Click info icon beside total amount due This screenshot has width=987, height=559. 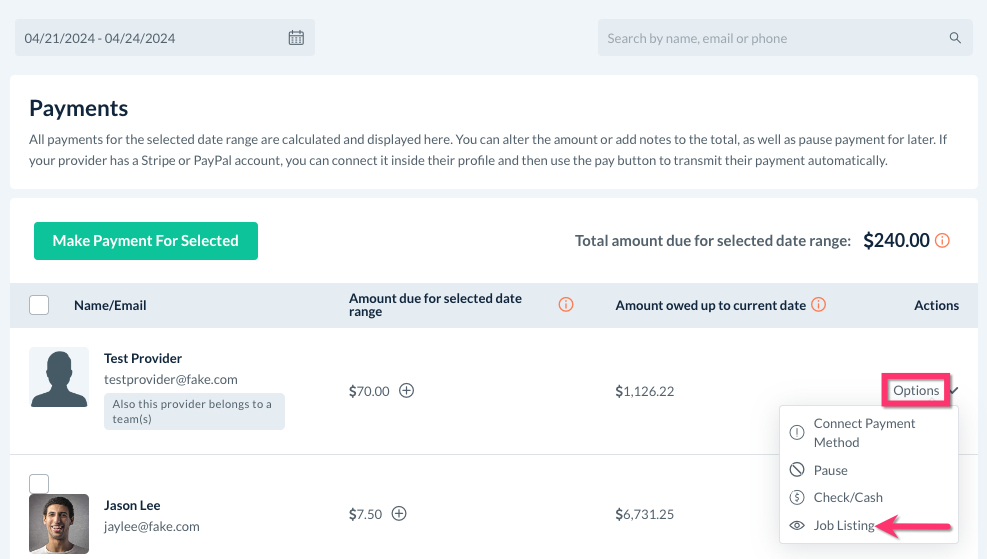[942, 241]
